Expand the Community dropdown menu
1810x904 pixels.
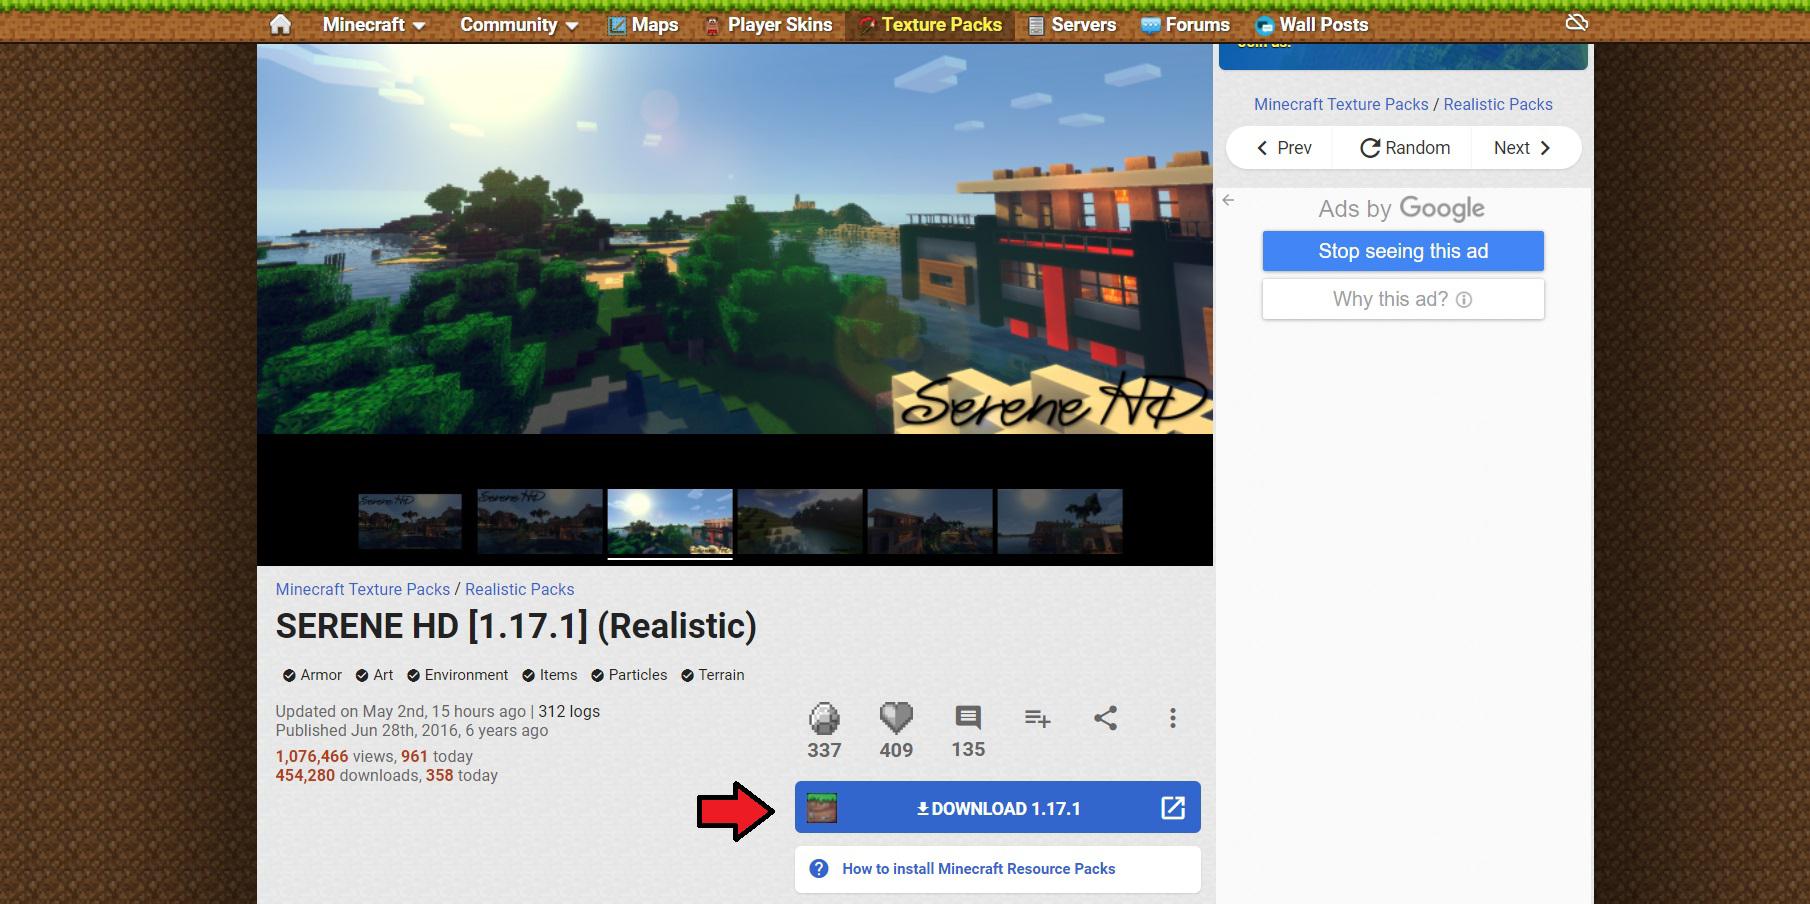pyautogui.click(x=519, y=25)
